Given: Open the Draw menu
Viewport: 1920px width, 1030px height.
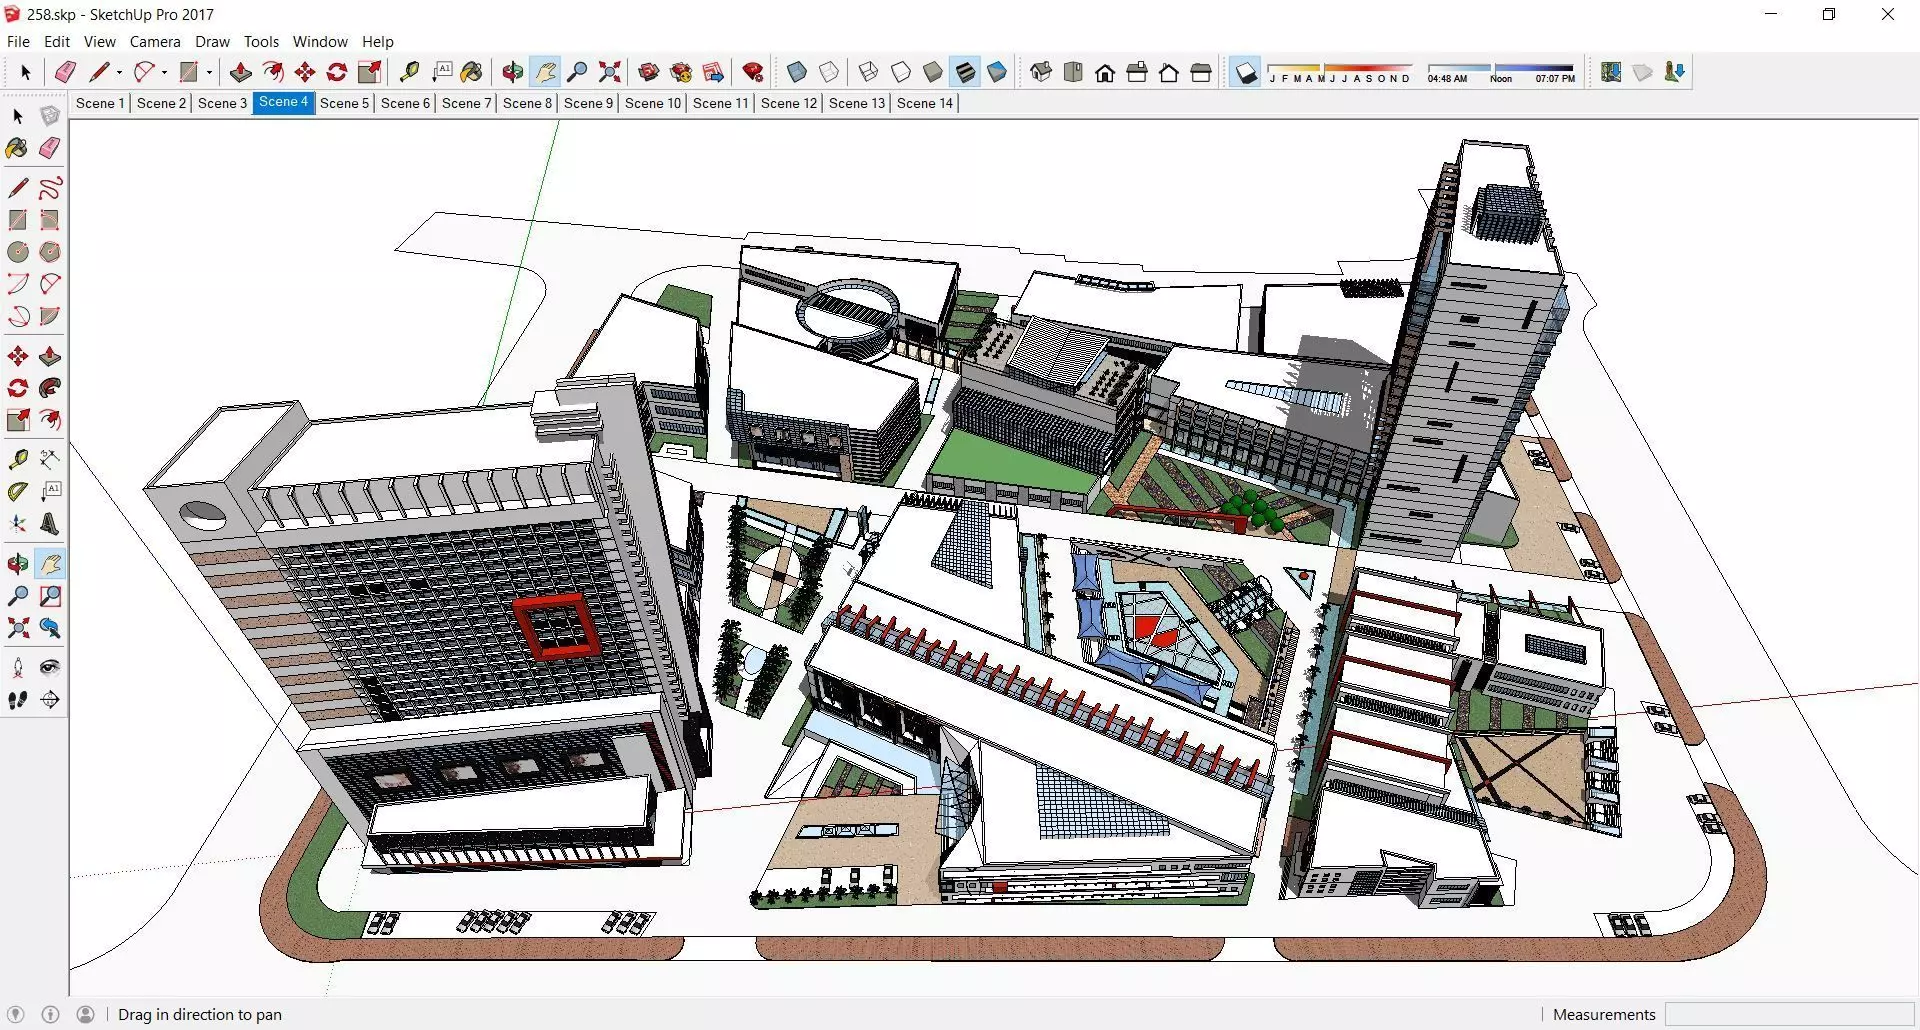Looking at the screenshot, I should 212,42.
